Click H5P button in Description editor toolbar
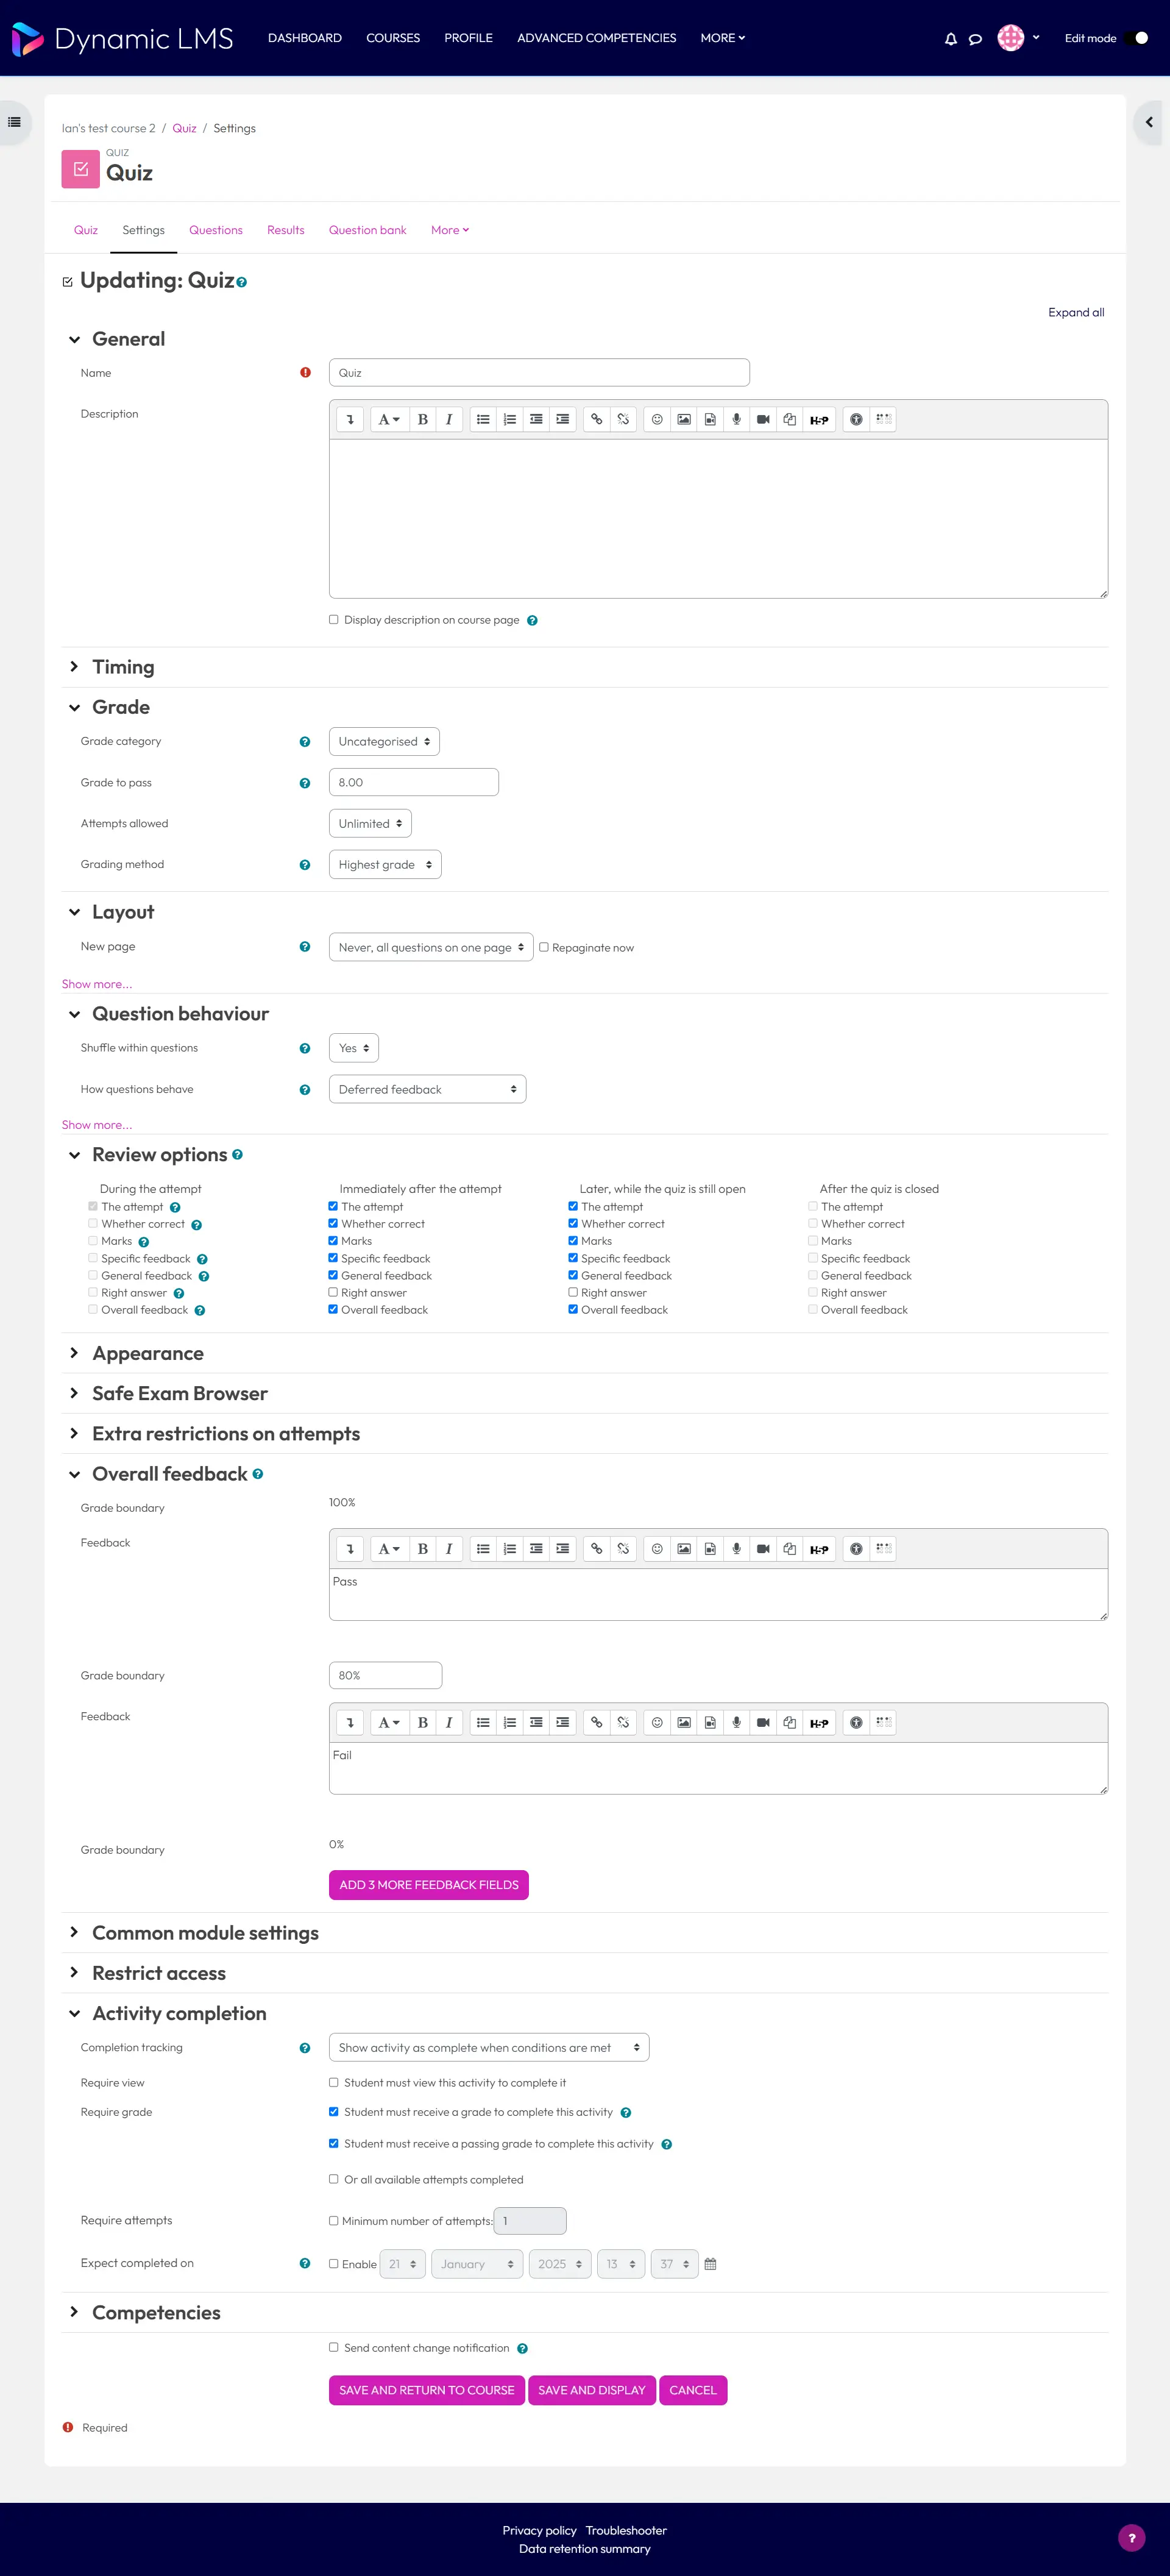The image size is (1170, 2576). pos(819,419)
